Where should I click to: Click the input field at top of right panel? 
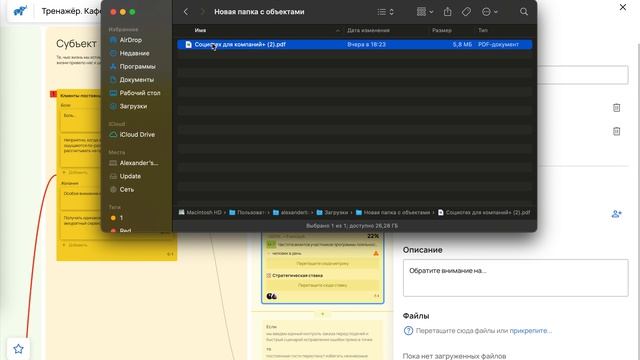pos(583,75)
